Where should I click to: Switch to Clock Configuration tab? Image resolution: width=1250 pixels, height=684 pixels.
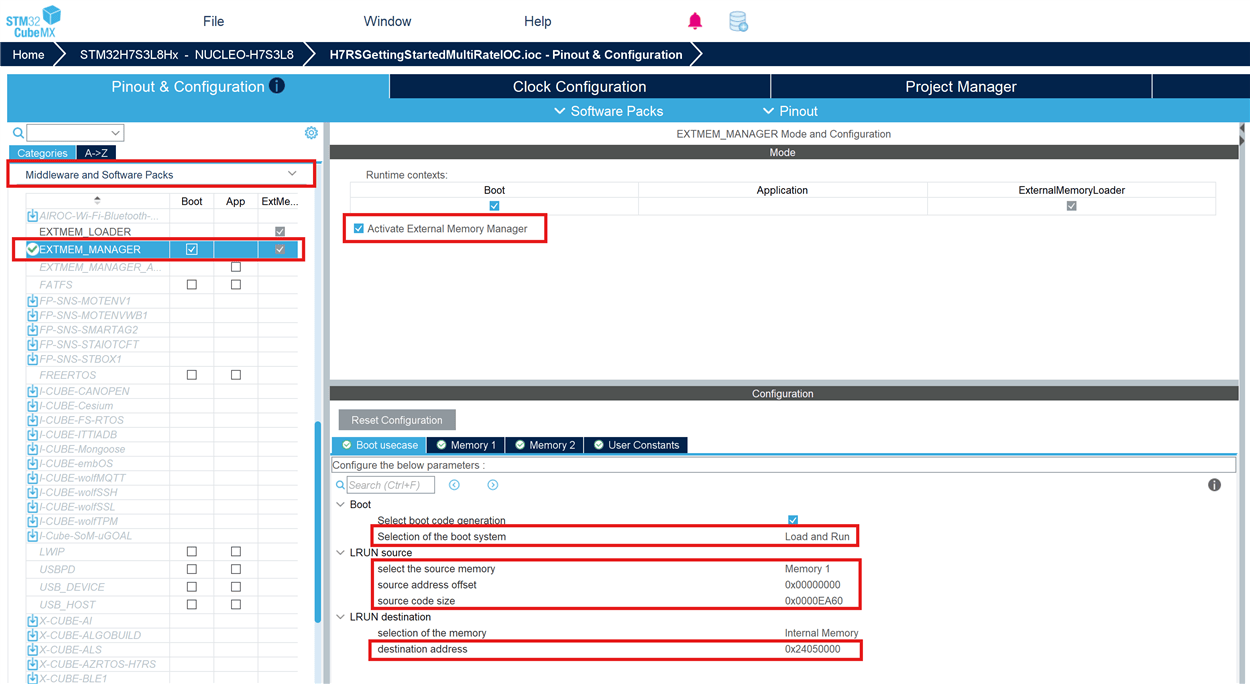(580, 87)
